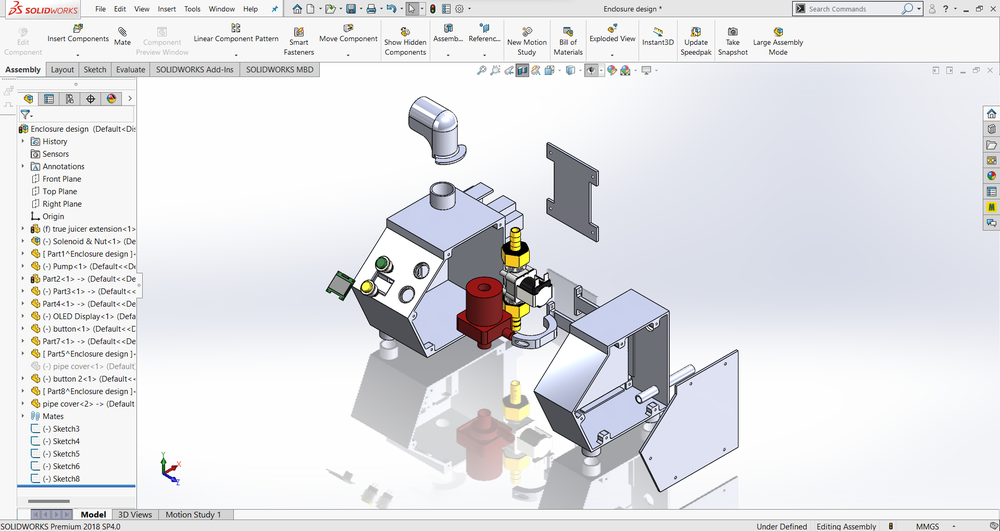Open the PropertyManager tab icon
The image size is (1000, 531).
(48, 99)
